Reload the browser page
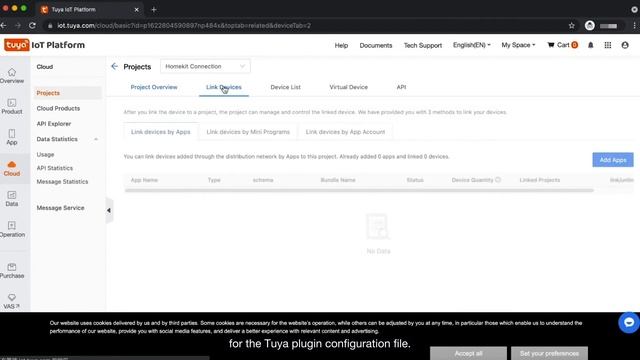This screenshot has height=360, width=640. click(x=32, y=25)
